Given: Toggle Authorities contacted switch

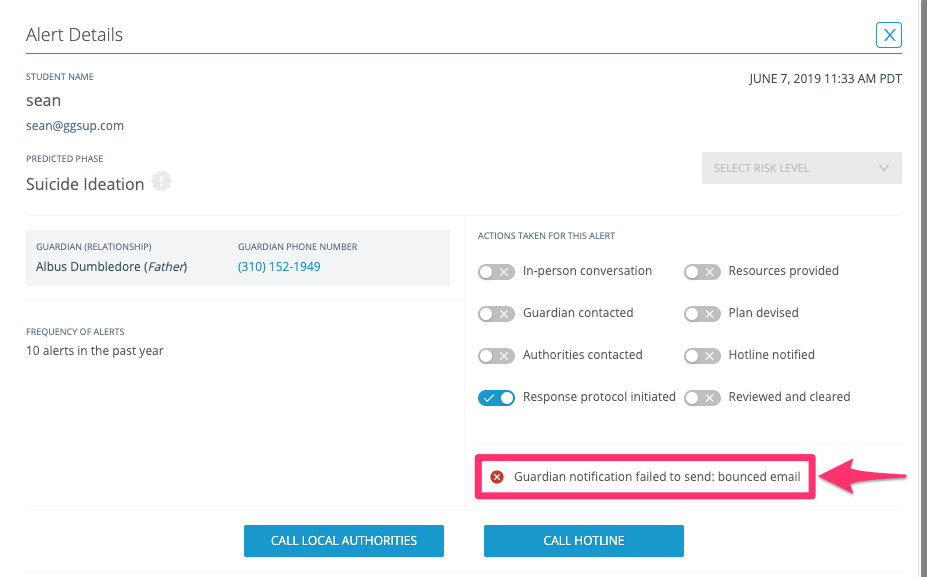Looking at the screenshot, I should (496, 356).
